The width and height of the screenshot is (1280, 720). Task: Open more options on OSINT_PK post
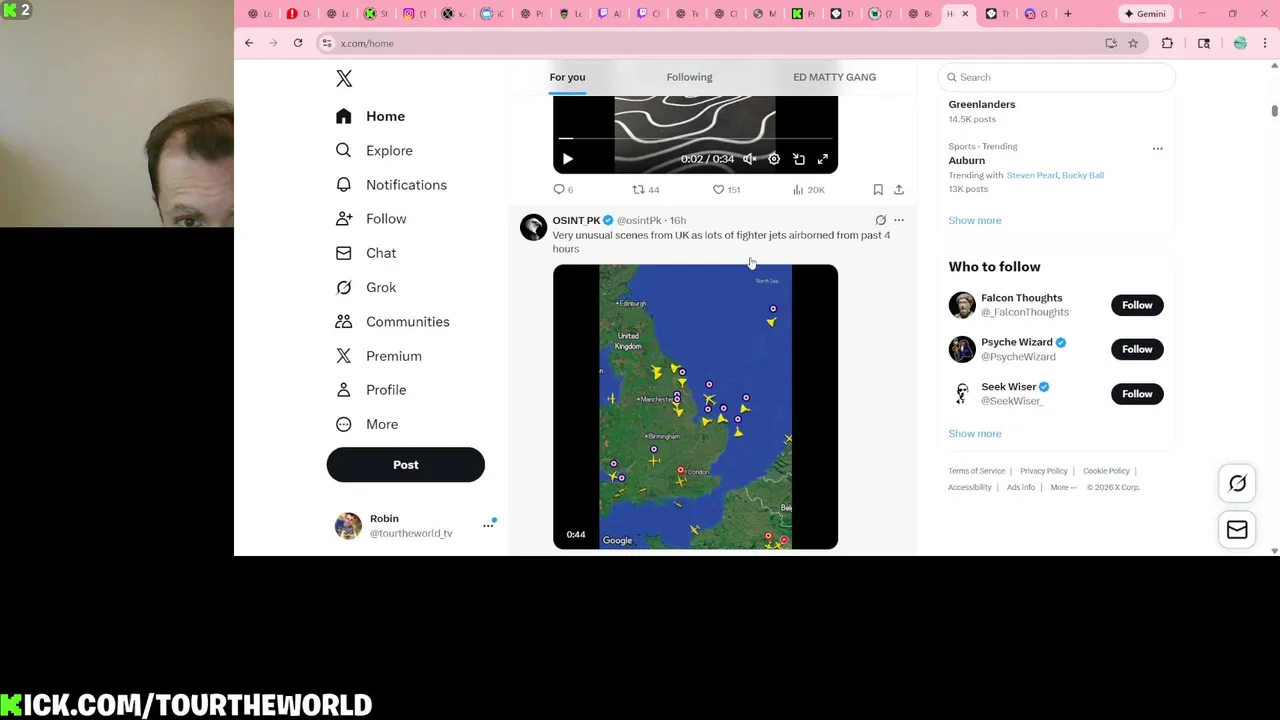[899, 220]
